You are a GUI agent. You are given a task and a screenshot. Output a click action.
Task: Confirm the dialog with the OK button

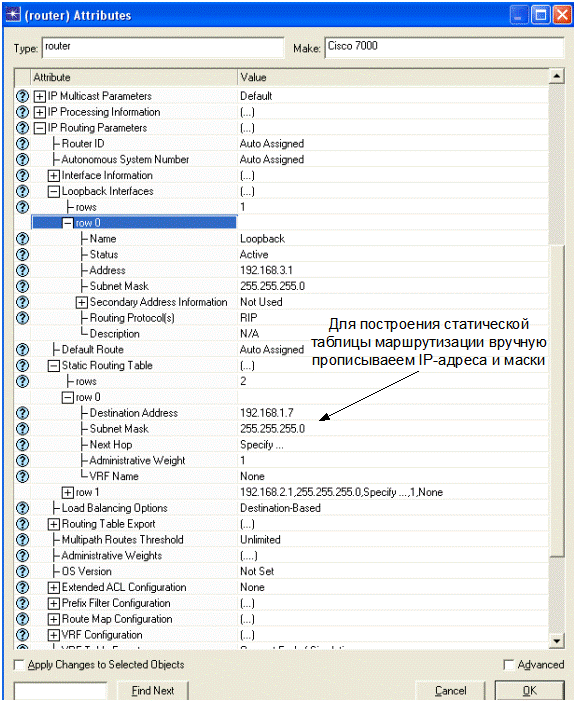coord(529,691)
